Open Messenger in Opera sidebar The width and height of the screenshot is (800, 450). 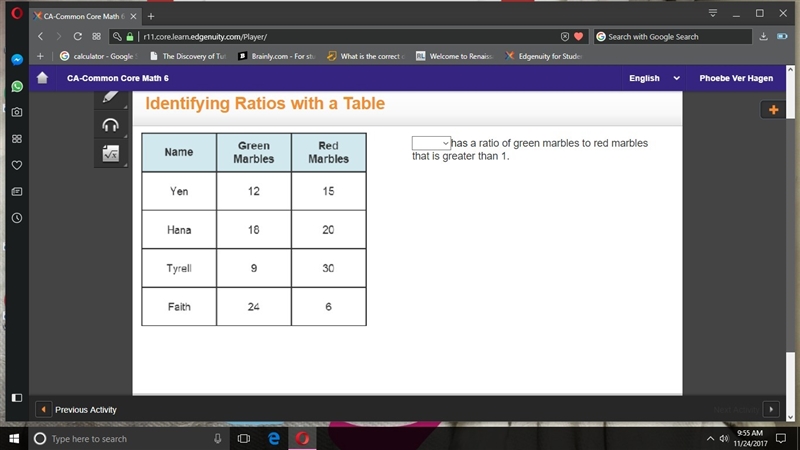tap(17, 60)
